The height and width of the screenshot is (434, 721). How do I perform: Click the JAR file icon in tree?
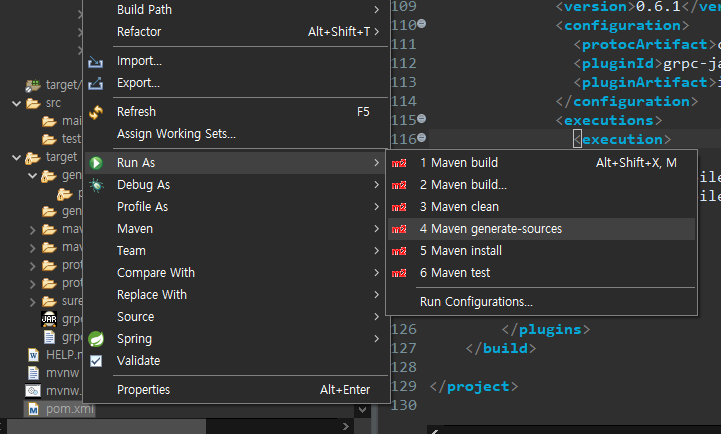[x=49, y=319]
